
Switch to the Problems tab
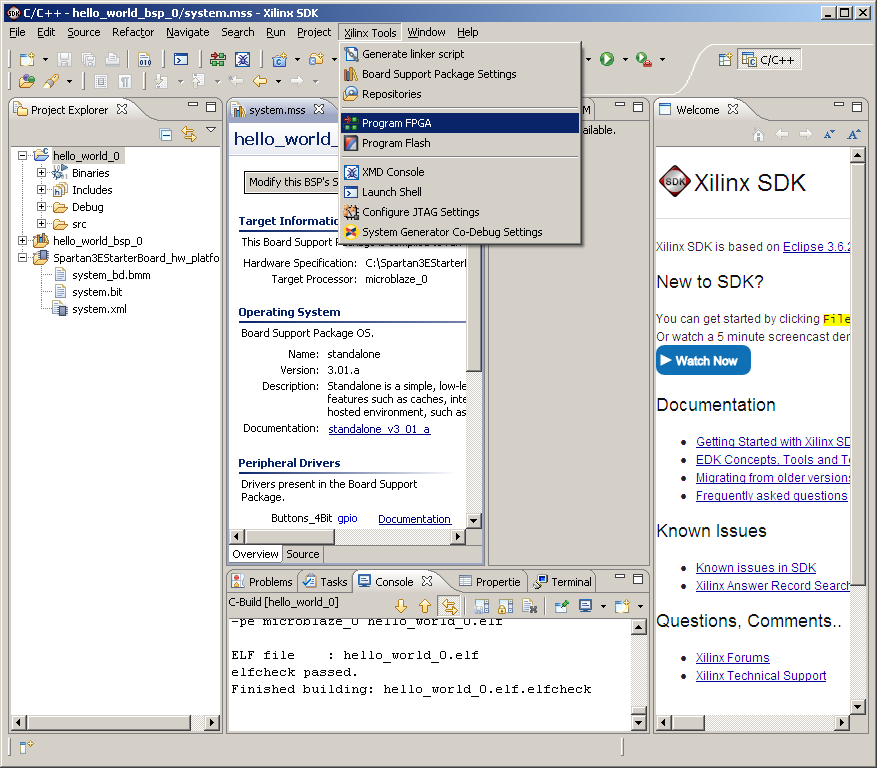[262, 582]
